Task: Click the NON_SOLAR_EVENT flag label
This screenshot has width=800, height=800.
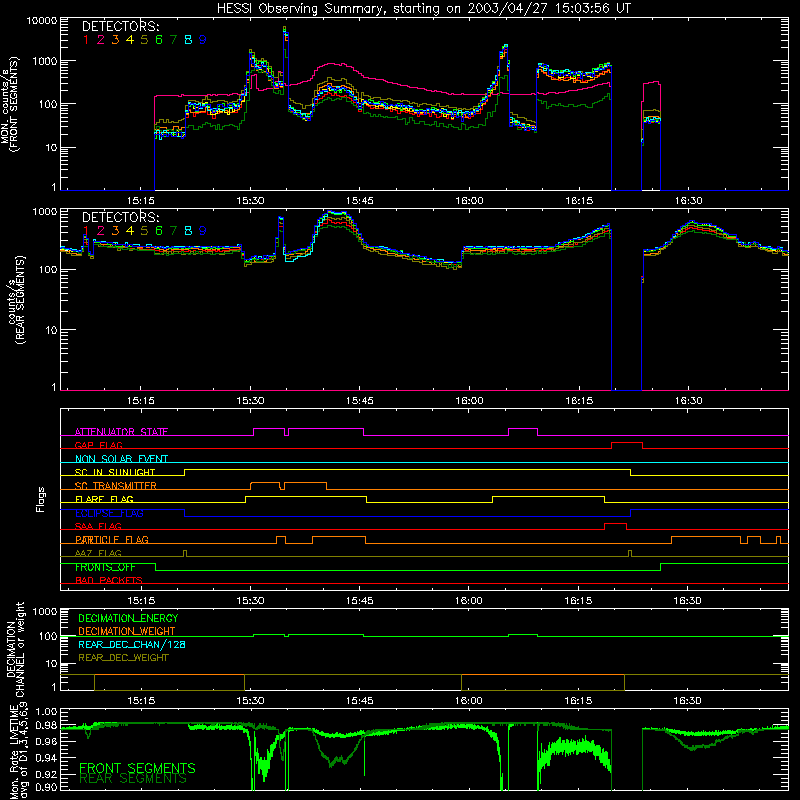Action: (121, 459)
